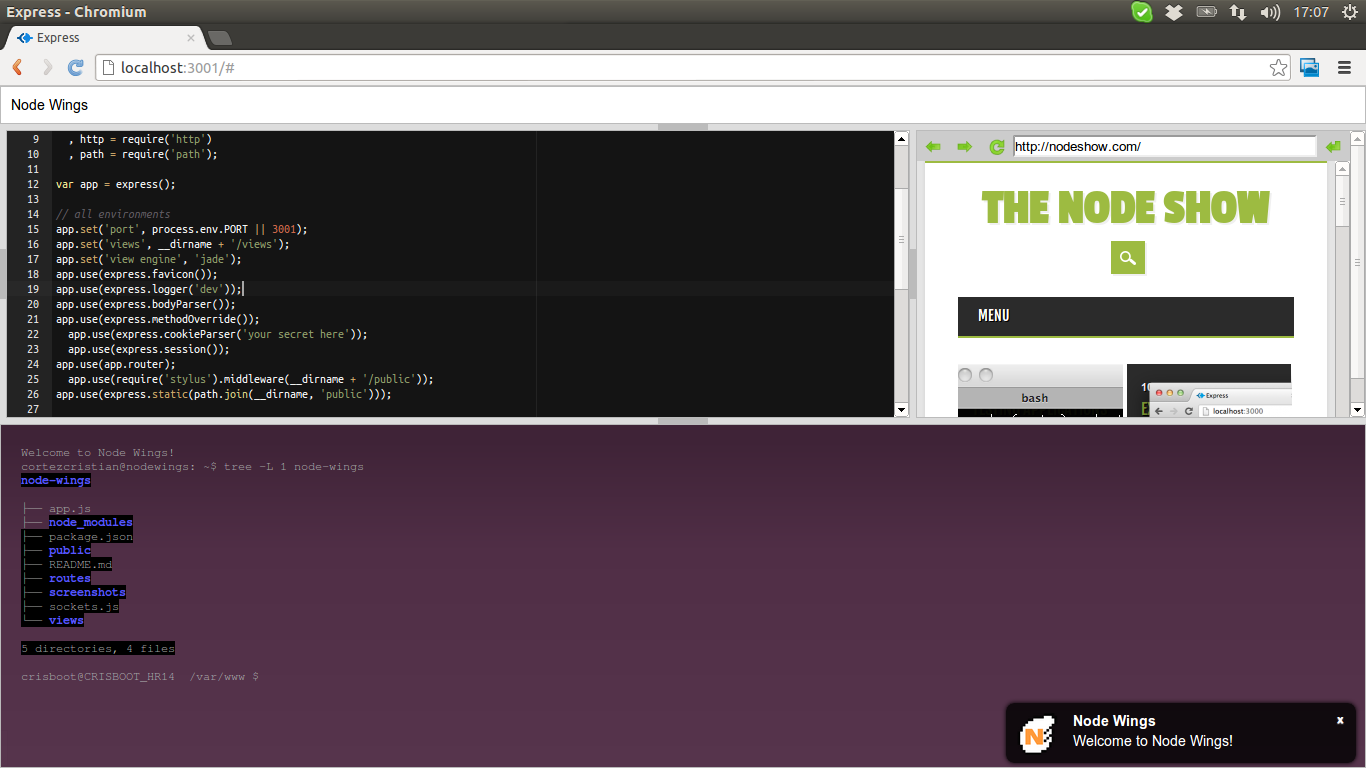Viewport: 1366px width, 768px height.
Task: Click the app.use(express.methodOverride()) line
Action: (x=158, y=319)
